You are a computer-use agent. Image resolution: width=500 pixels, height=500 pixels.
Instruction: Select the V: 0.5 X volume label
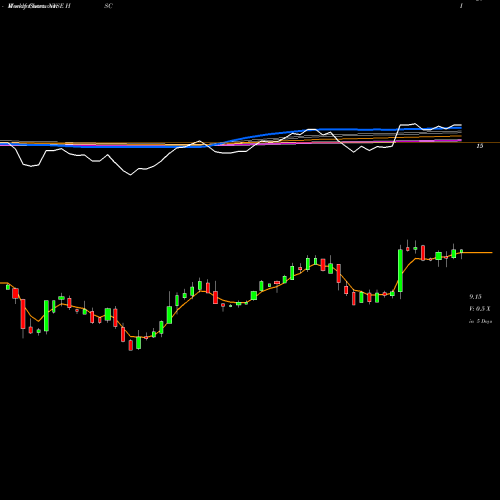point(480,309)
